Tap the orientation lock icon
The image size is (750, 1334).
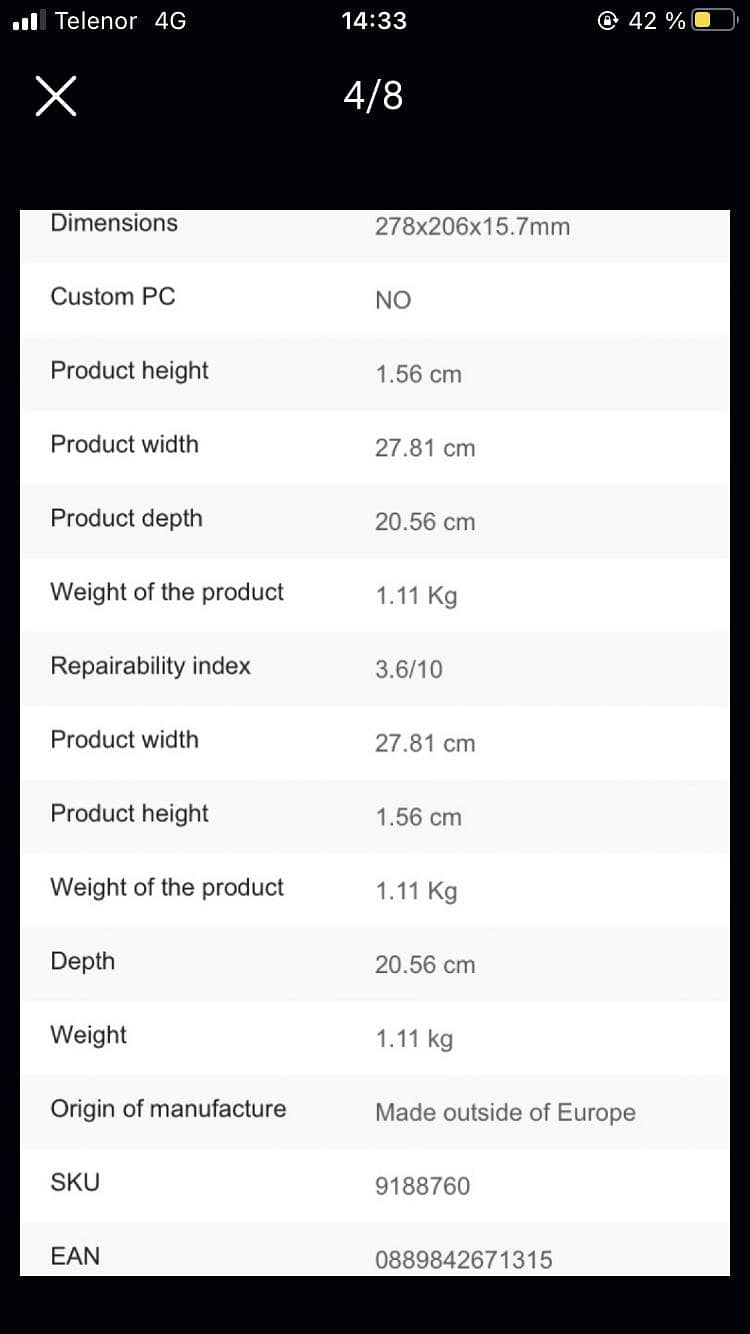click(607, 20)
